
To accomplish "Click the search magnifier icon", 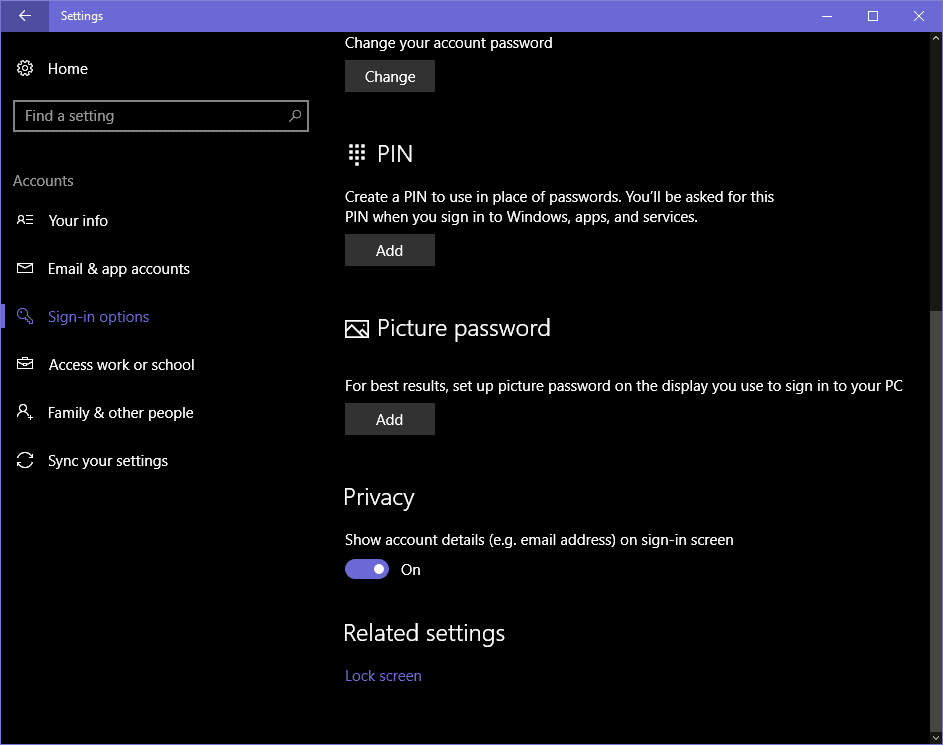I will click(x=294, y=116).
